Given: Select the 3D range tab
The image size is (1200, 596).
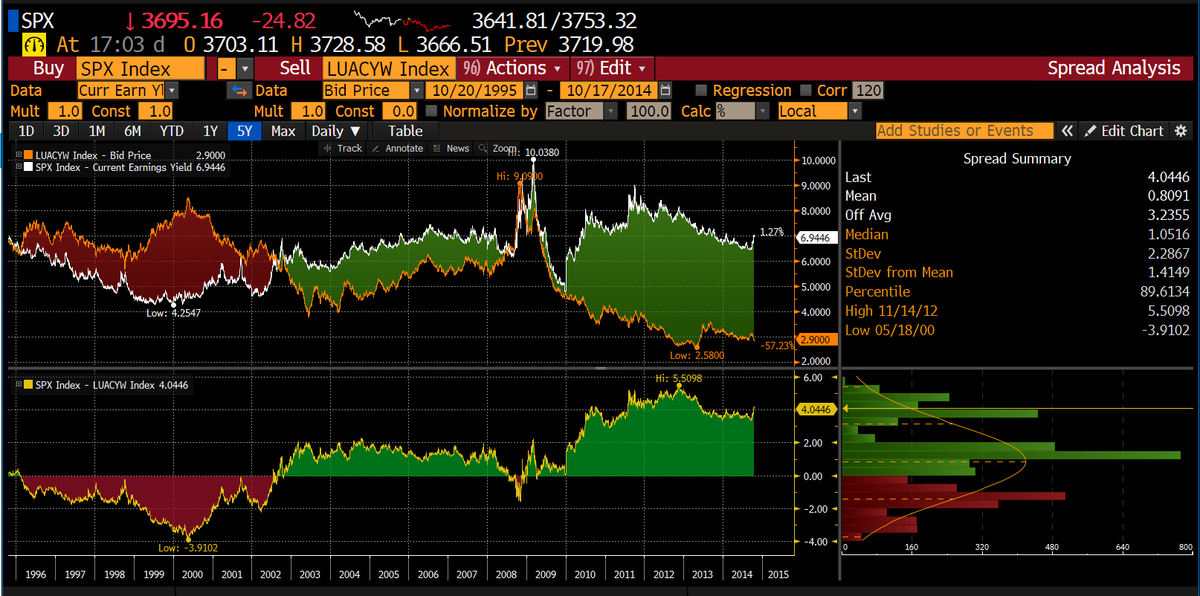Looking at the screenshot, I should [61, 131].
